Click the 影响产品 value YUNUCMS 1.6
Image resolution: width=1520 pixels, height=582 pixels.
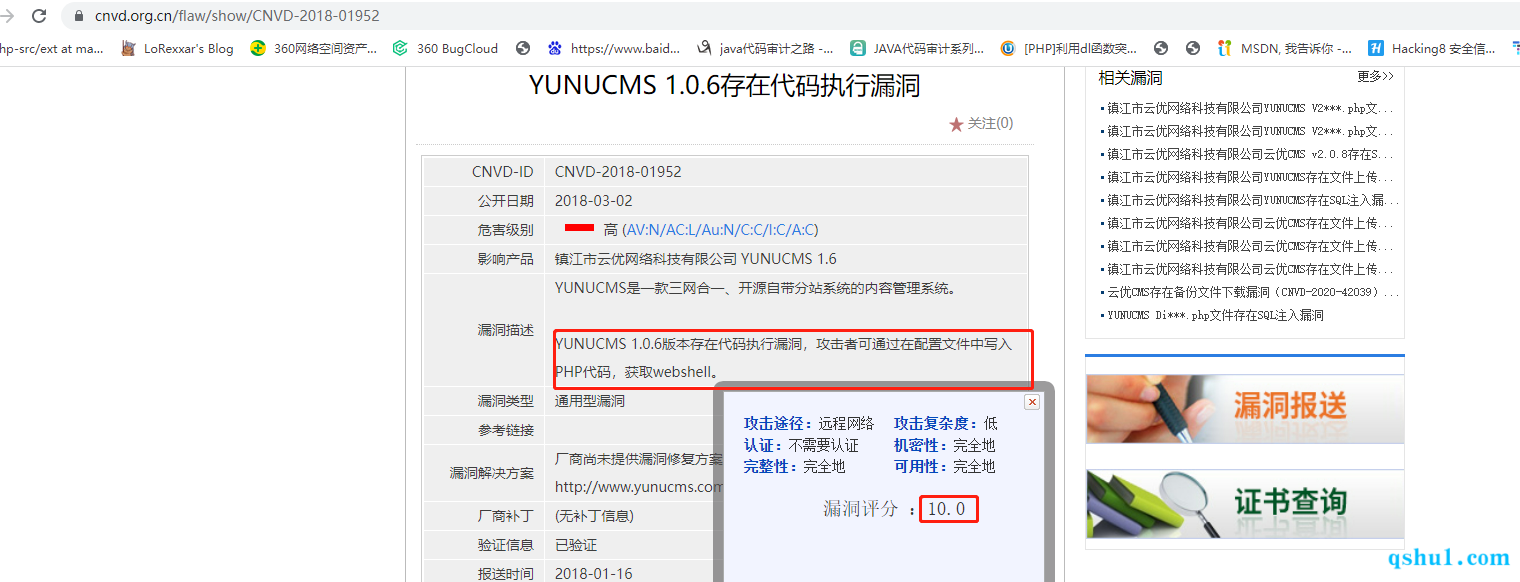pyautogui.click(x=696, y=259)
